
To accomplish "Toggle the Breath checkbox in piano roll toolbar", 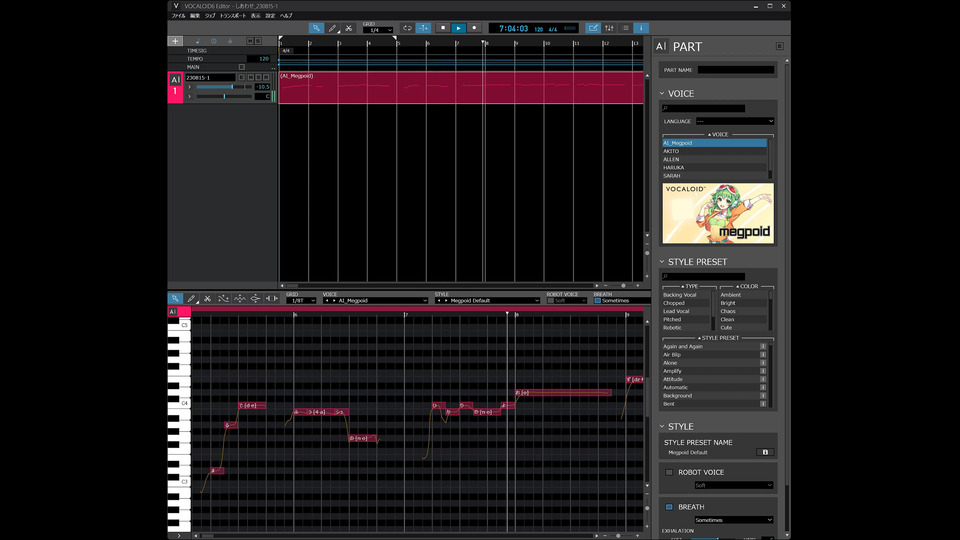I will coord(597,300).
